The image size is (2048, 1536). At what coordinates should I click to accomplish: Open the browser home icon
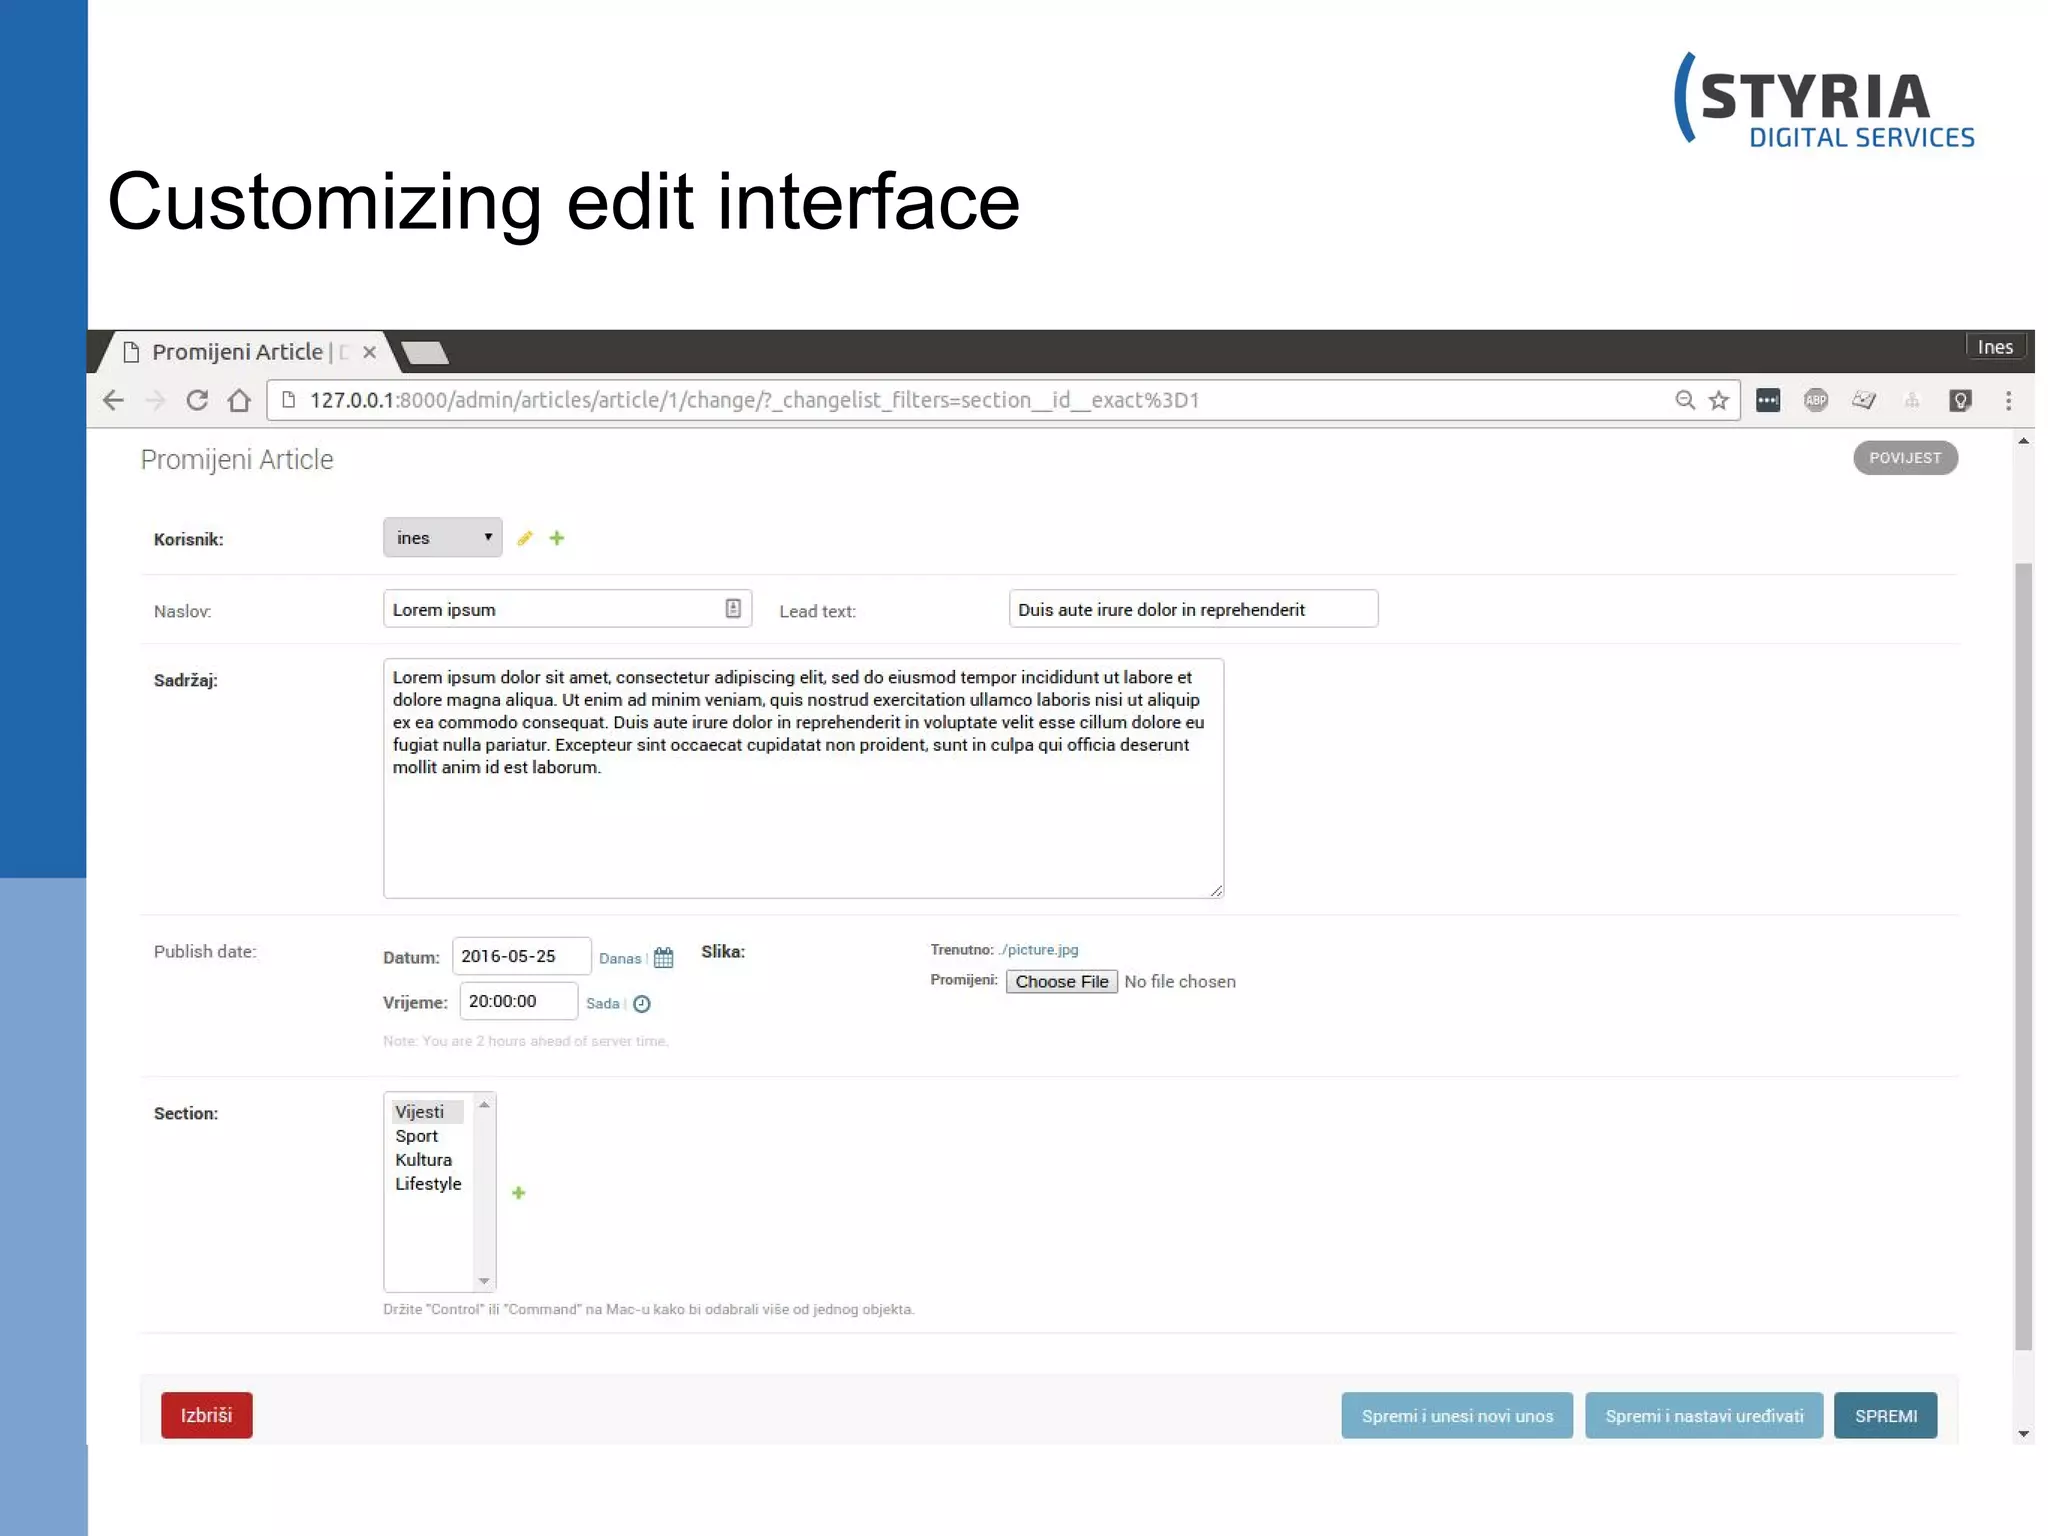[x=239, y=400]
